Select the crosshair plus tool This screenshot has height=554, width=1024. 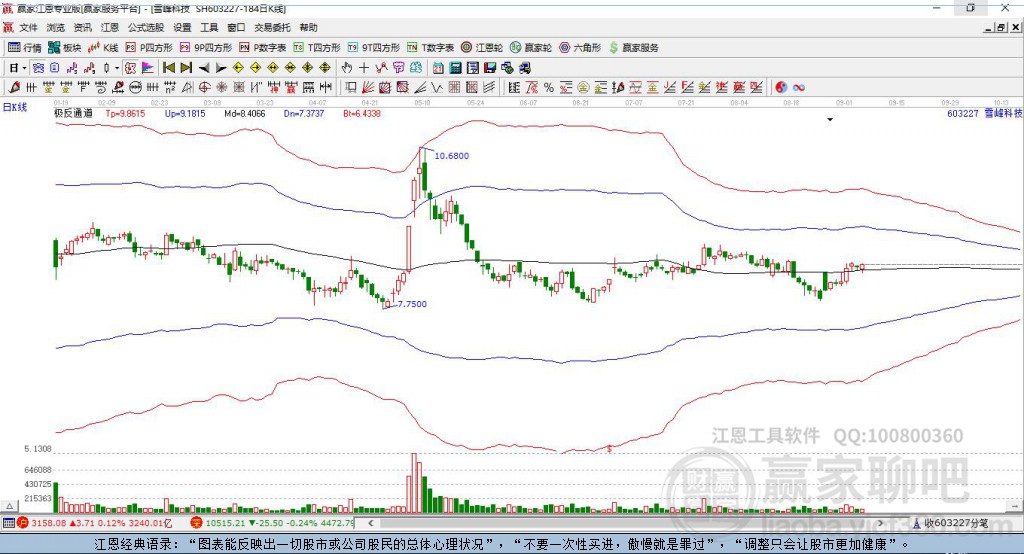(364, 68)
